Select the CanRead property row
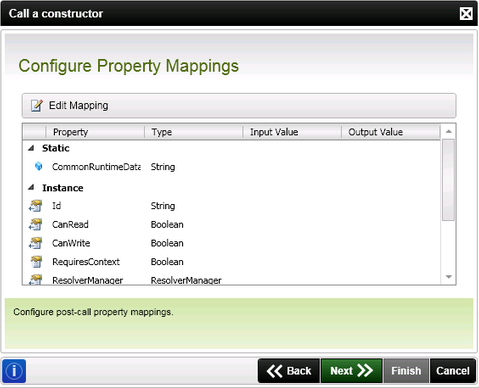The width and height of the screenshot is (479, 388). click(232, 224)
